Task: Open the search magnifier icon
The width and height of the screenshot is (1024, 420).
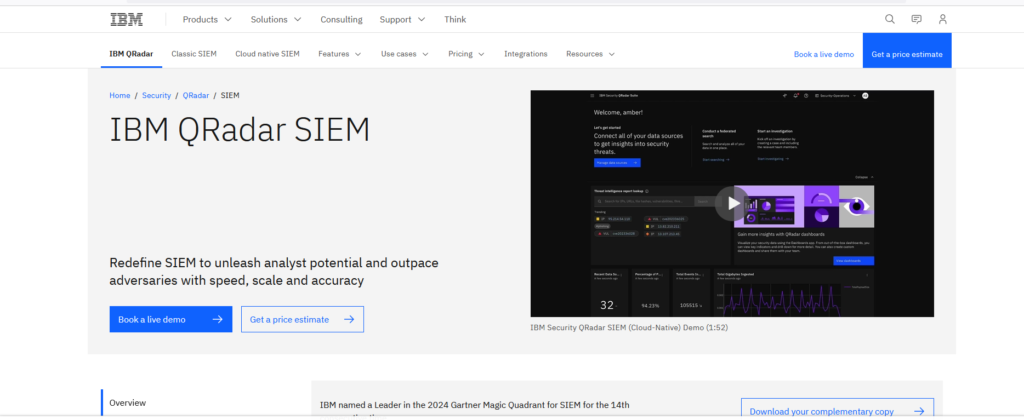Action: [889, 20]
